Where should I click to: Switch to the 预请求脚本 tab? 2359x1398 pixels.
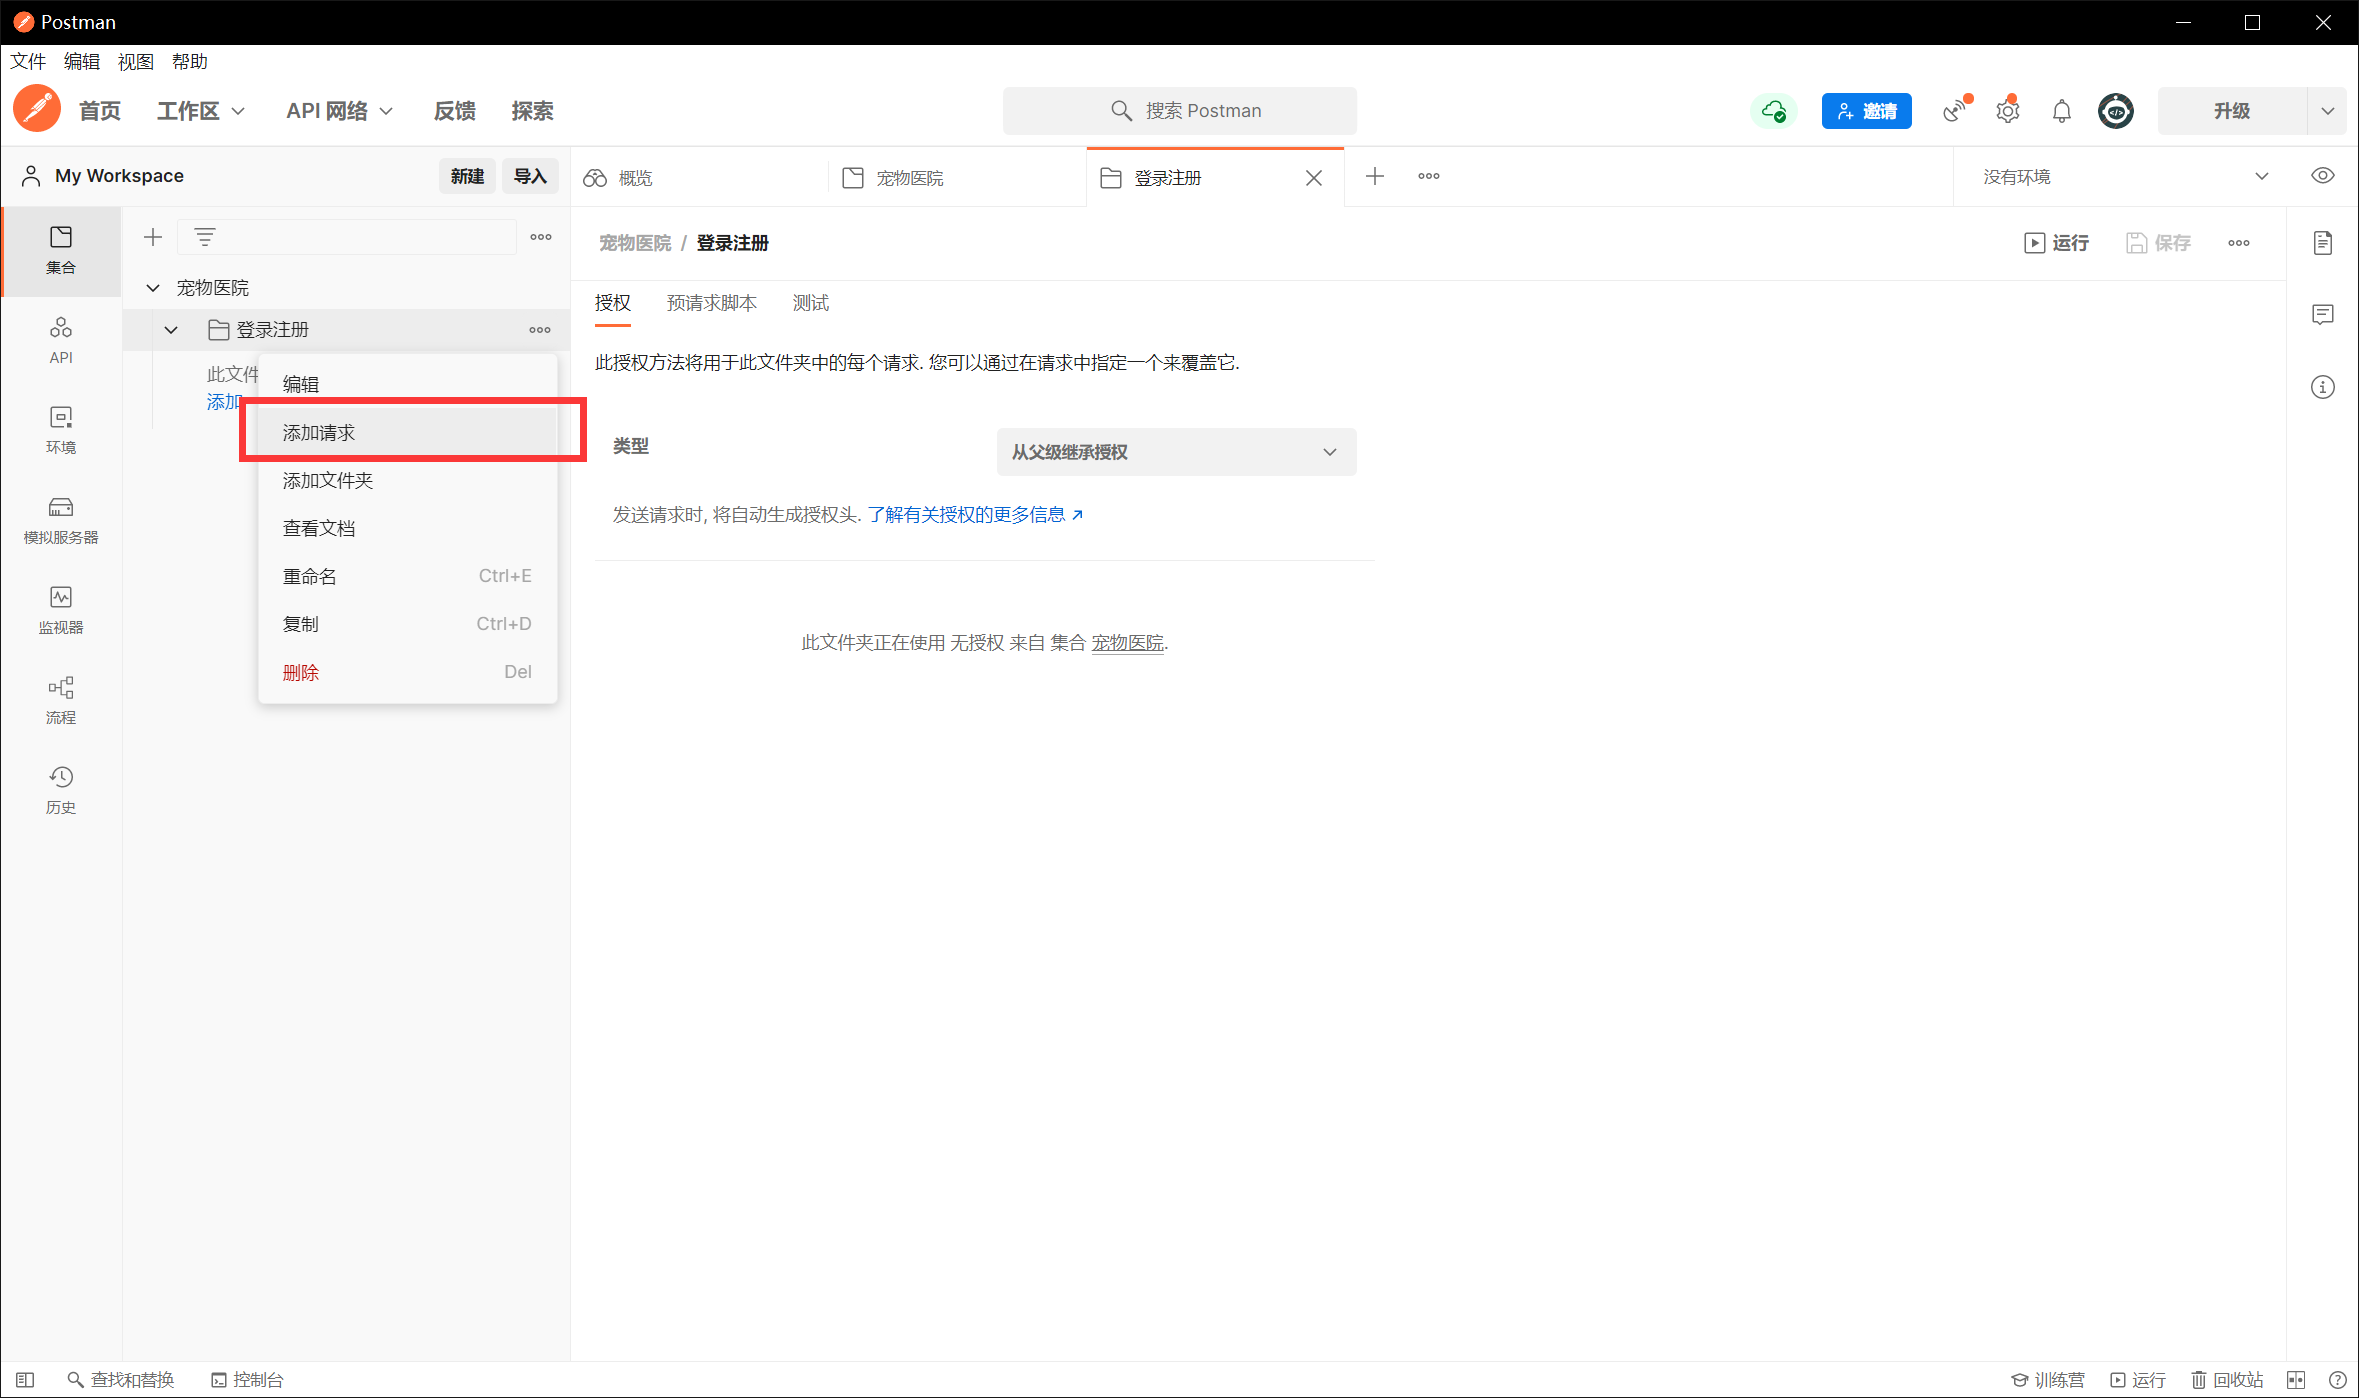711,303
